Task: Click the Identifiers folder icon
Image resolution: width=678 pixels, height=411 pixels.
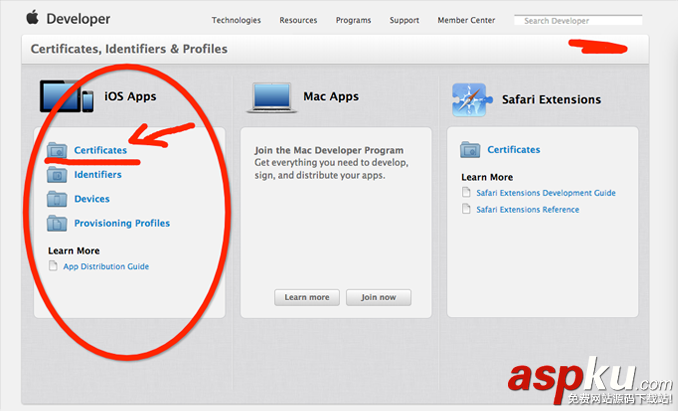Action: point(57,175)
